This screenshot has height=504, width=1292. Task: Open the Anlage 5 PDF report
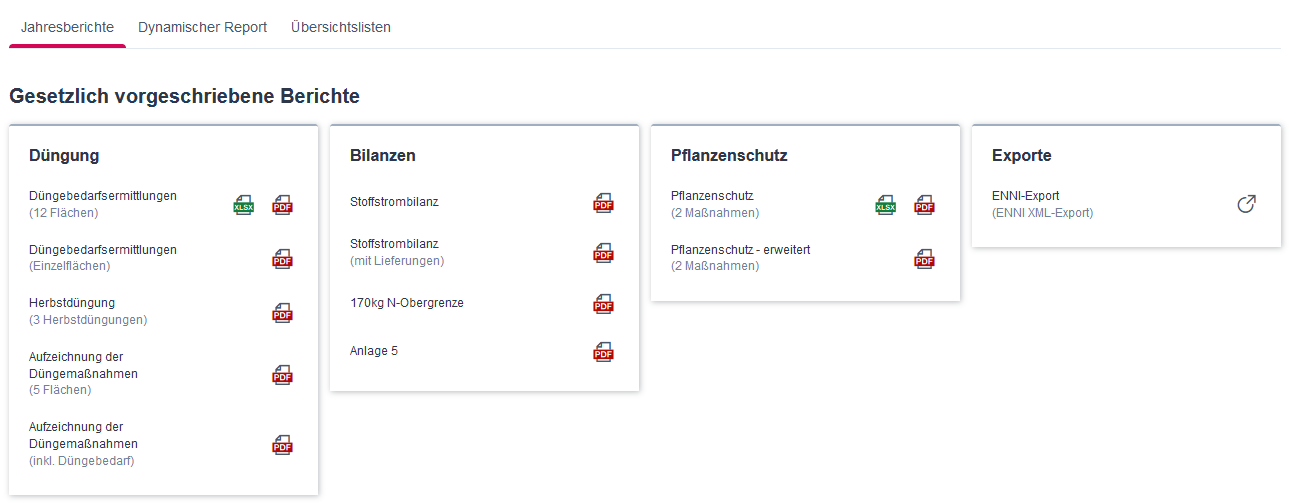pyautogui.click(x=603, y=351)
